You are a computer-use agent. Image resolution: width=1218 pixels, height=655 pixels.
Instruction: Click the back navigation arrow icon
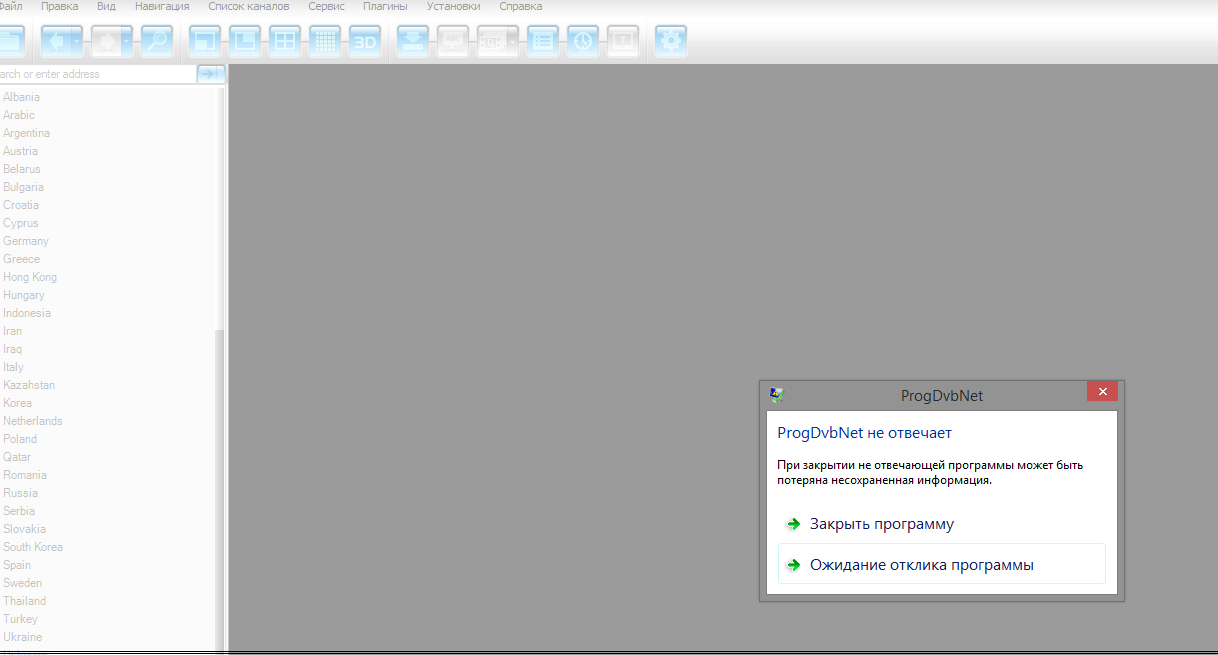56,42
